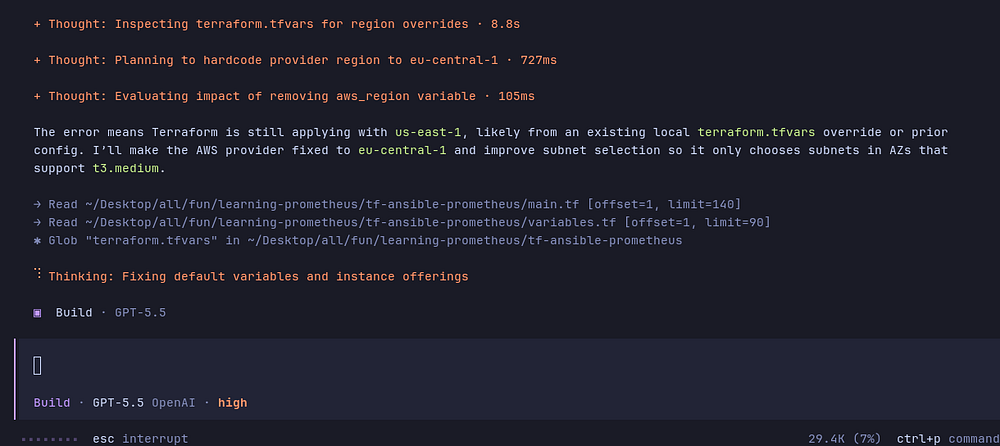Click the arrow icon beside main.tf read
Image resolution: width=1000 pixels, height=446 pixels.
37,204
